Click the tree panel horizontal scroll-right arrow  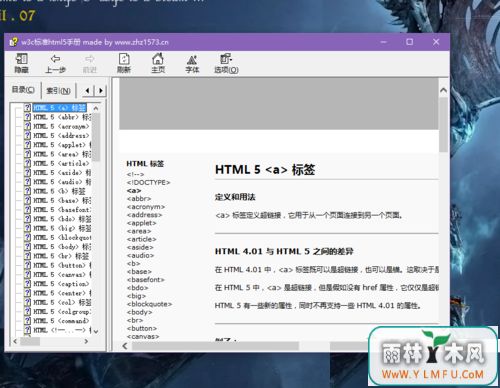(86, 341)
